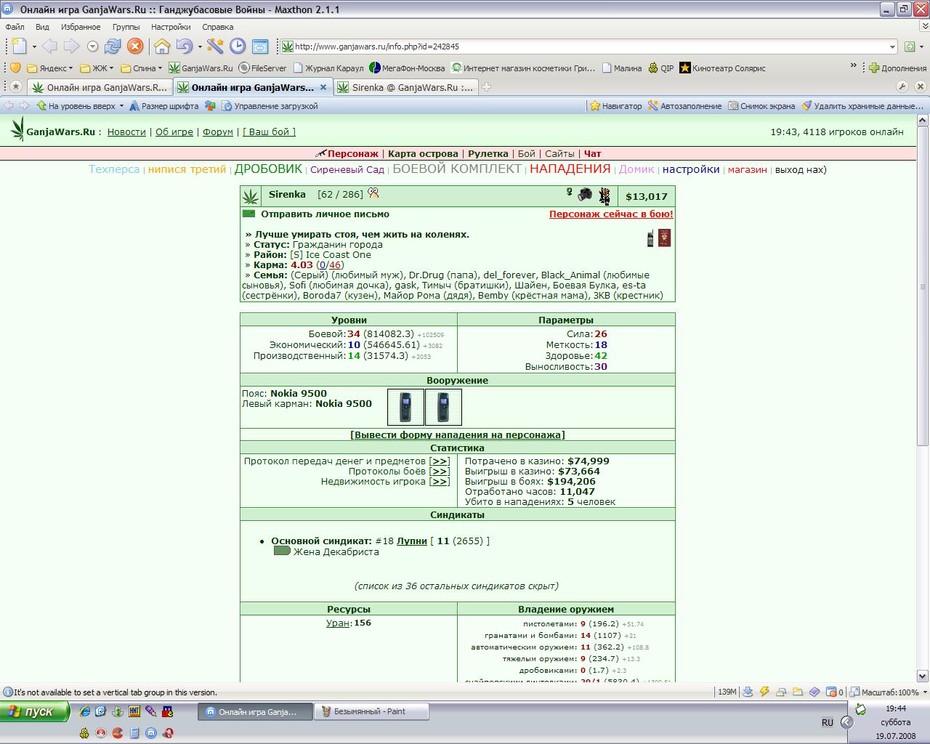Click the page vertical scrollbar down arrow
The height and width of the screenshot is (744, 930).
[x=922, y=676]
